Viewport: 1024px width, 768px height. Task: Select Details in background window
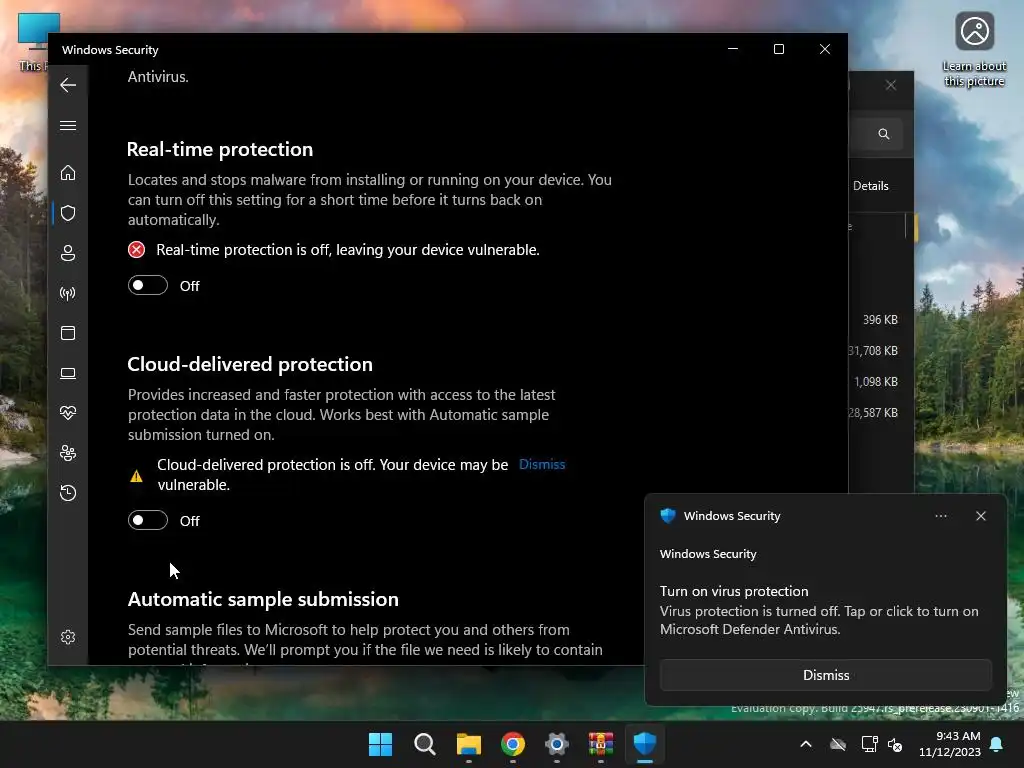(871, 186)
